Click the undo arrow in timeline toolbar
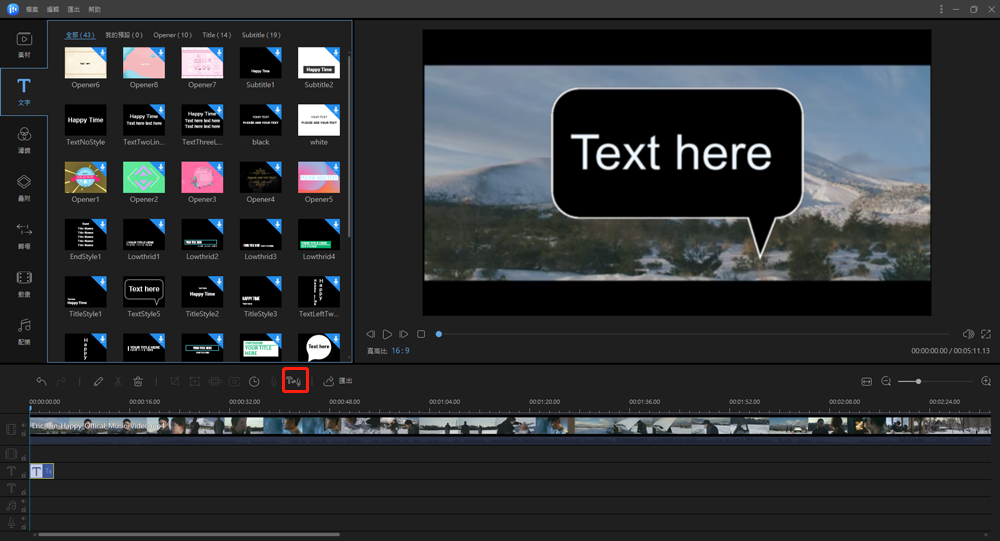The height and width of the screenshot is (541, 1000). [x=41, y=382]
